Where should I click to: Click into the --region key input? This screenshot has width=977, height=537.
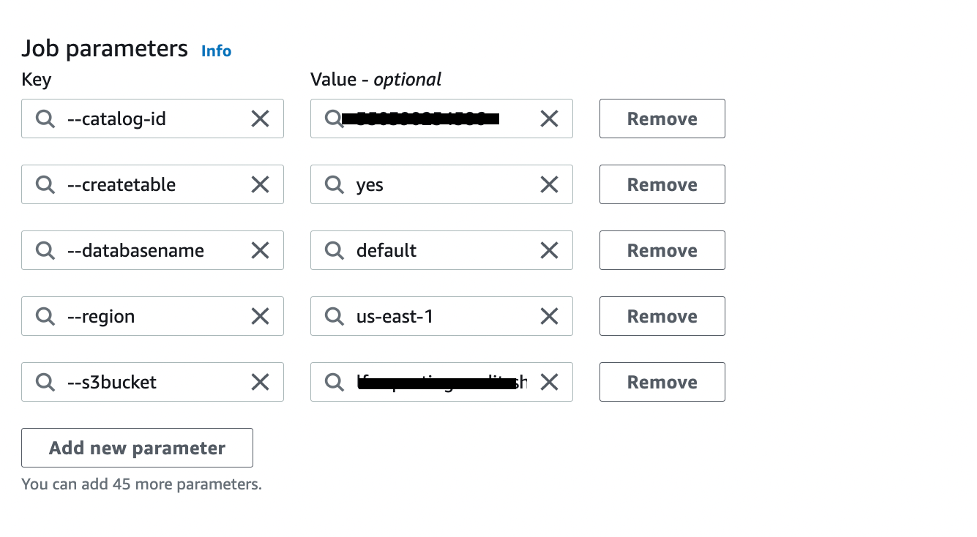coord(150,317)
